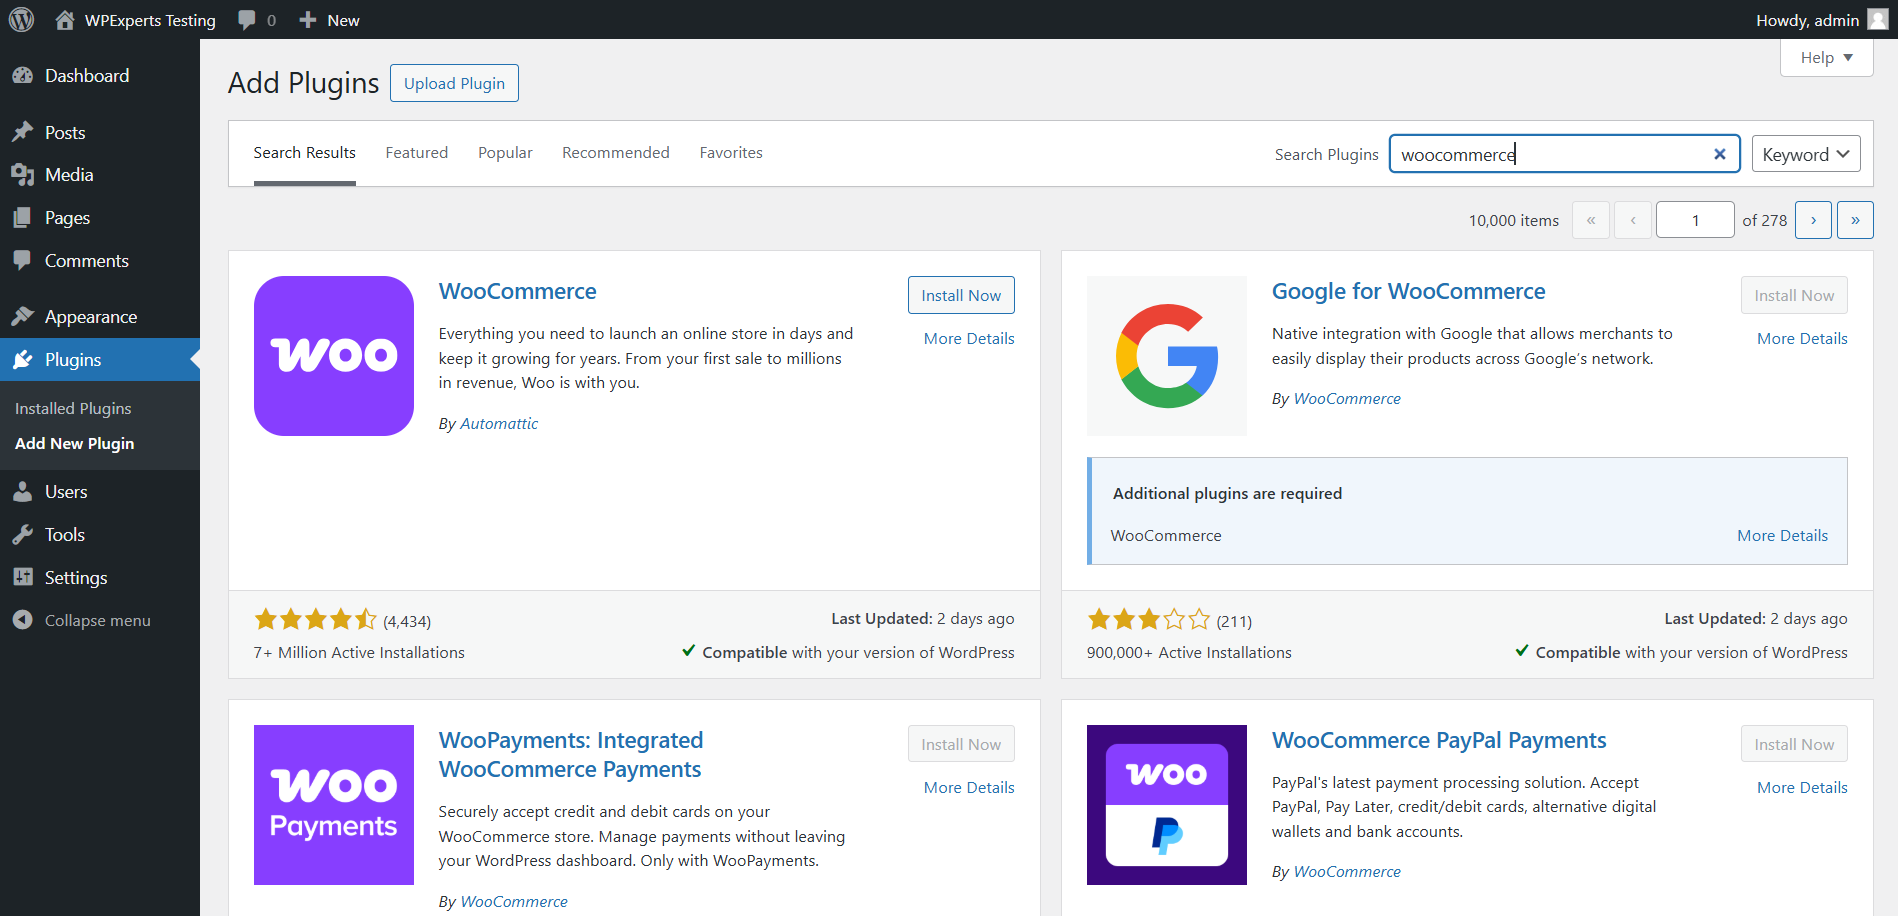
Task: Switch to the Featured tab
Action: click(x=417, y=153)
